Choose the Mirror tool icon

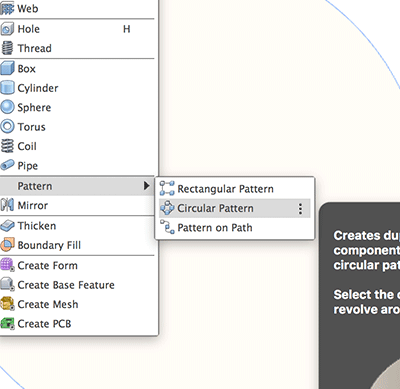[7, 205]
